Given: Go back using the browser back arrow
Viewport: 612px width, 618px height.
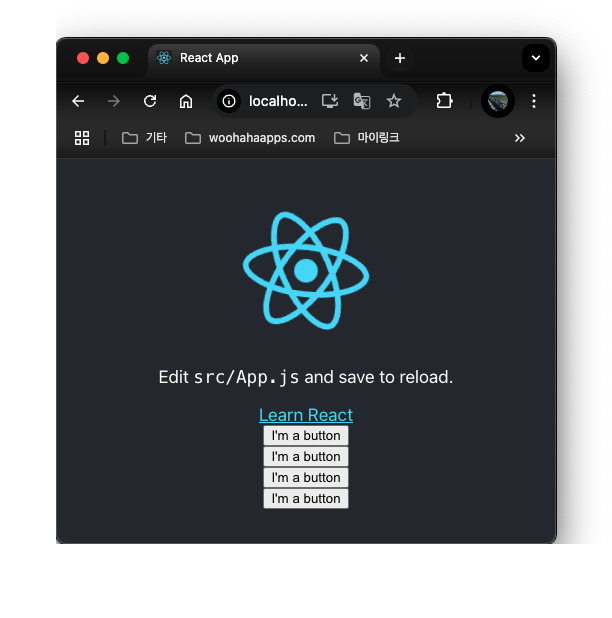Looking at the screenshot, I should 78,101.
